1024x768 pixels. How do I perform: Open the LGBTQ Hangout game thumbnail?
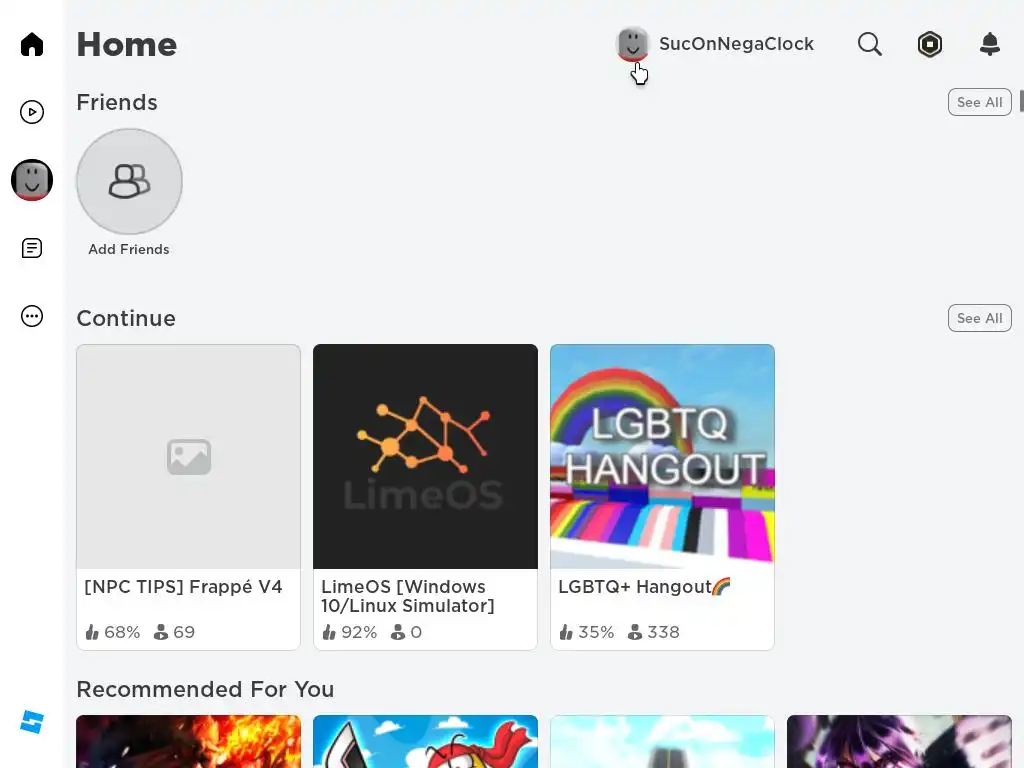point(662,456)
